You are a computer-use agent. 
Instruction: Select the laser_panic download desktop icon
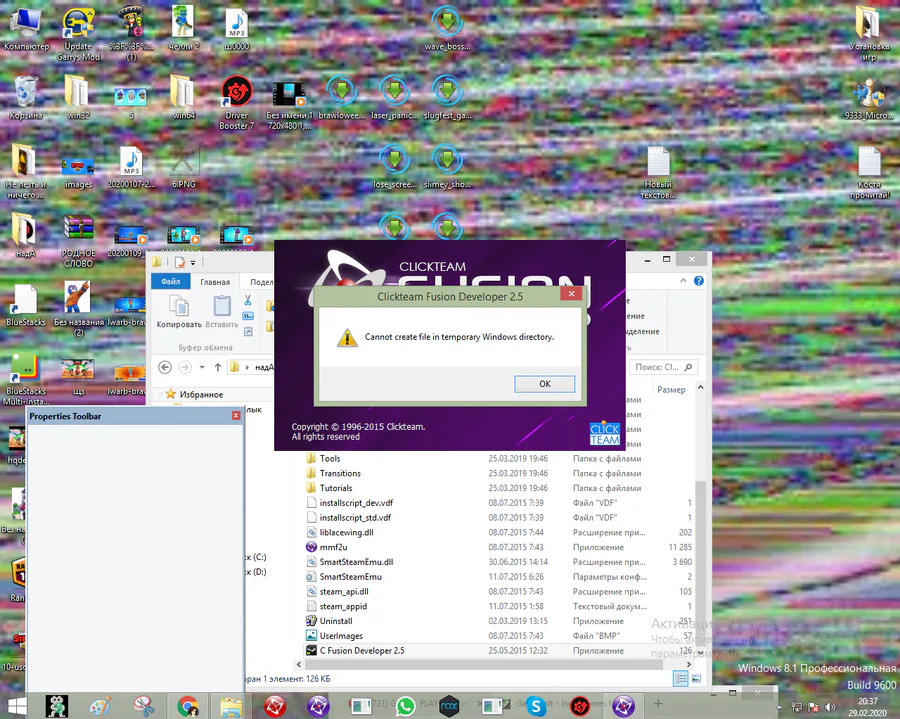pos(394,98)
